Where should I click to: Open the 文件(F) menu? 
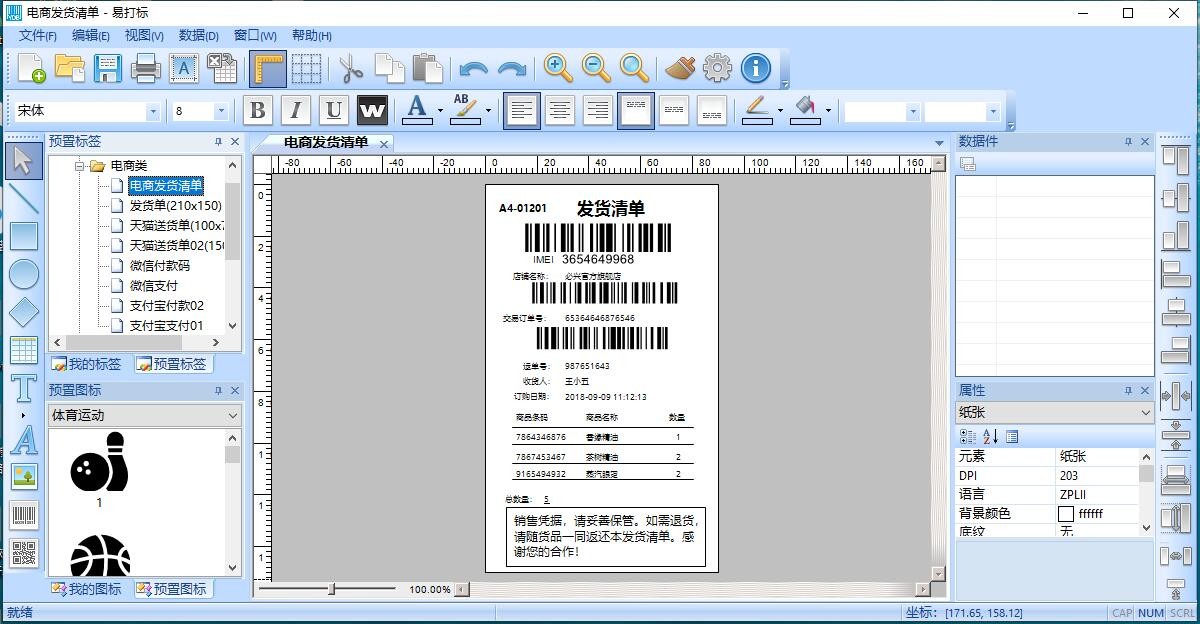tap(38, 35)
